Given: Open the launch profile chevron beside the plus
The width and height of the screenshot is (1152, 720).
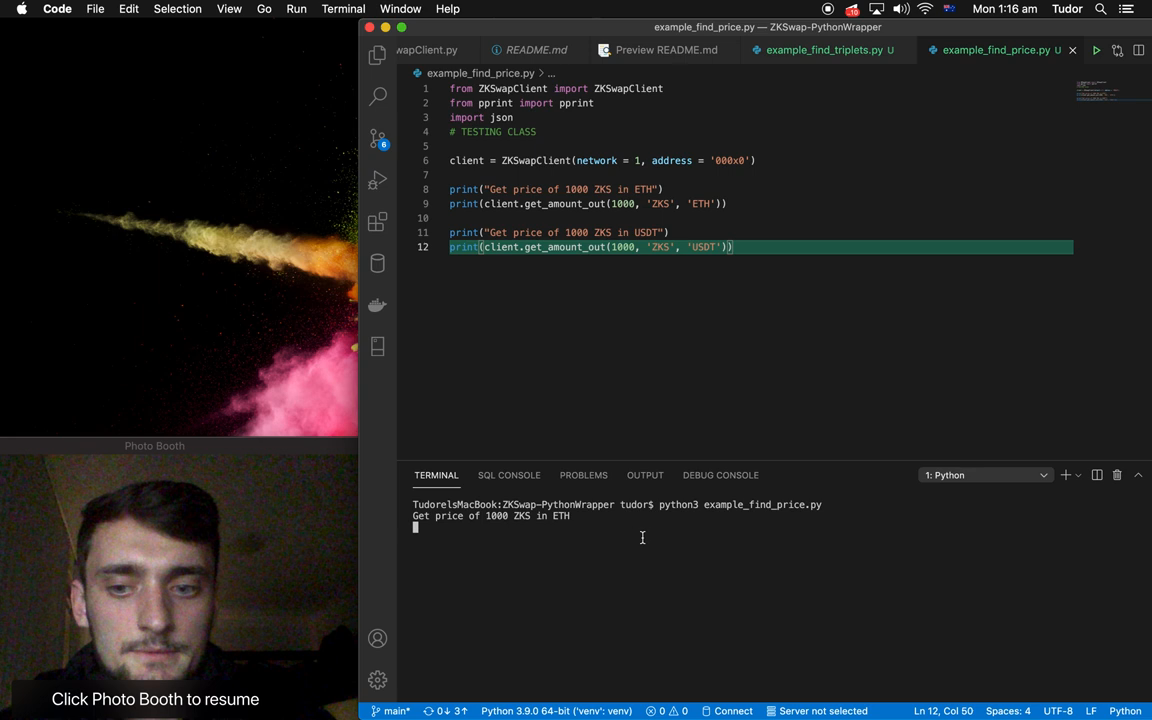Looking at the screenshot, I should [x=1078, y=475].
